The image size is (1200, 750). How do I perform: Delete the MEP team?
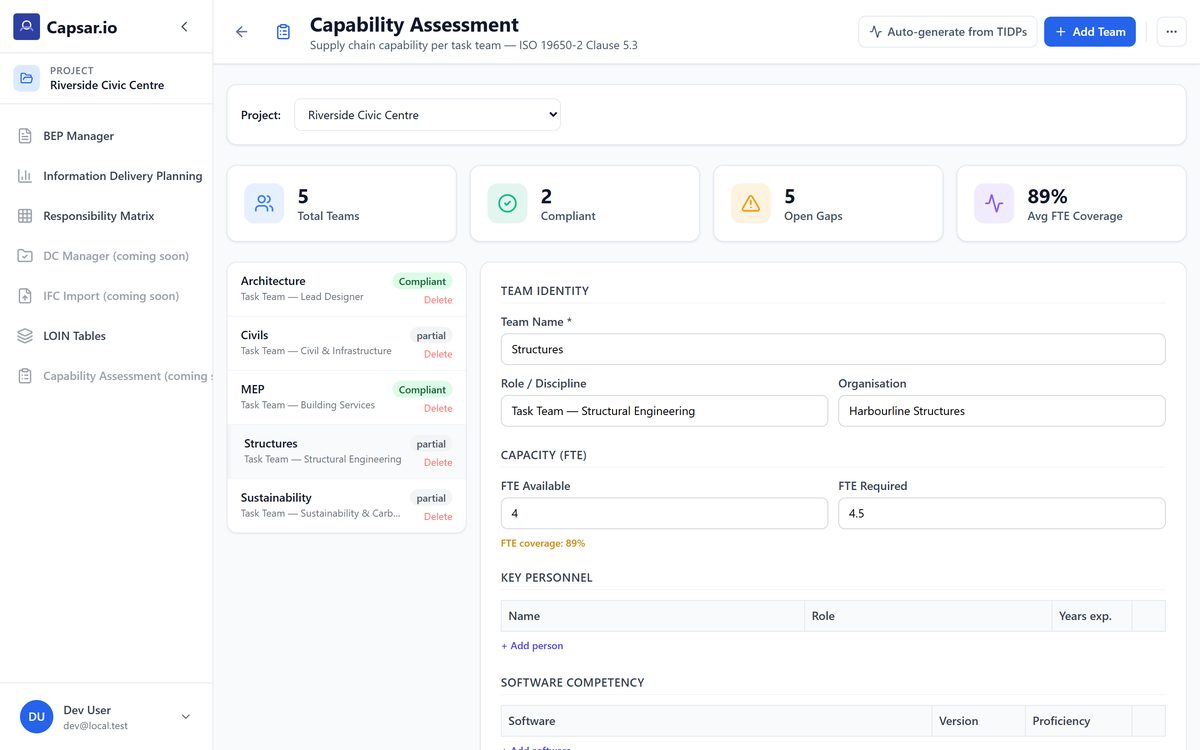click(438, 408)
